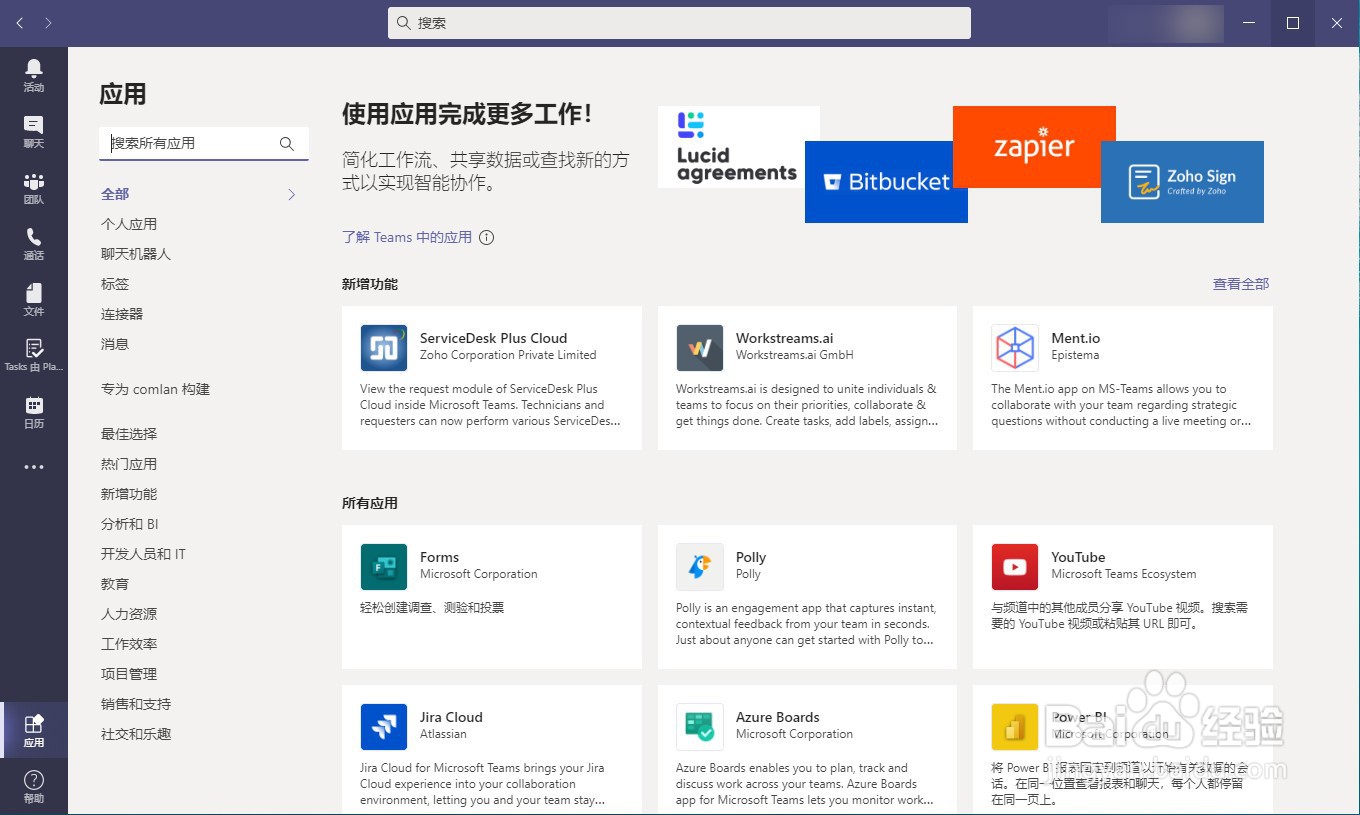Click the Zapier banner tile
The width and height of the screenshot is (1360, 815).
(1034, 147)
